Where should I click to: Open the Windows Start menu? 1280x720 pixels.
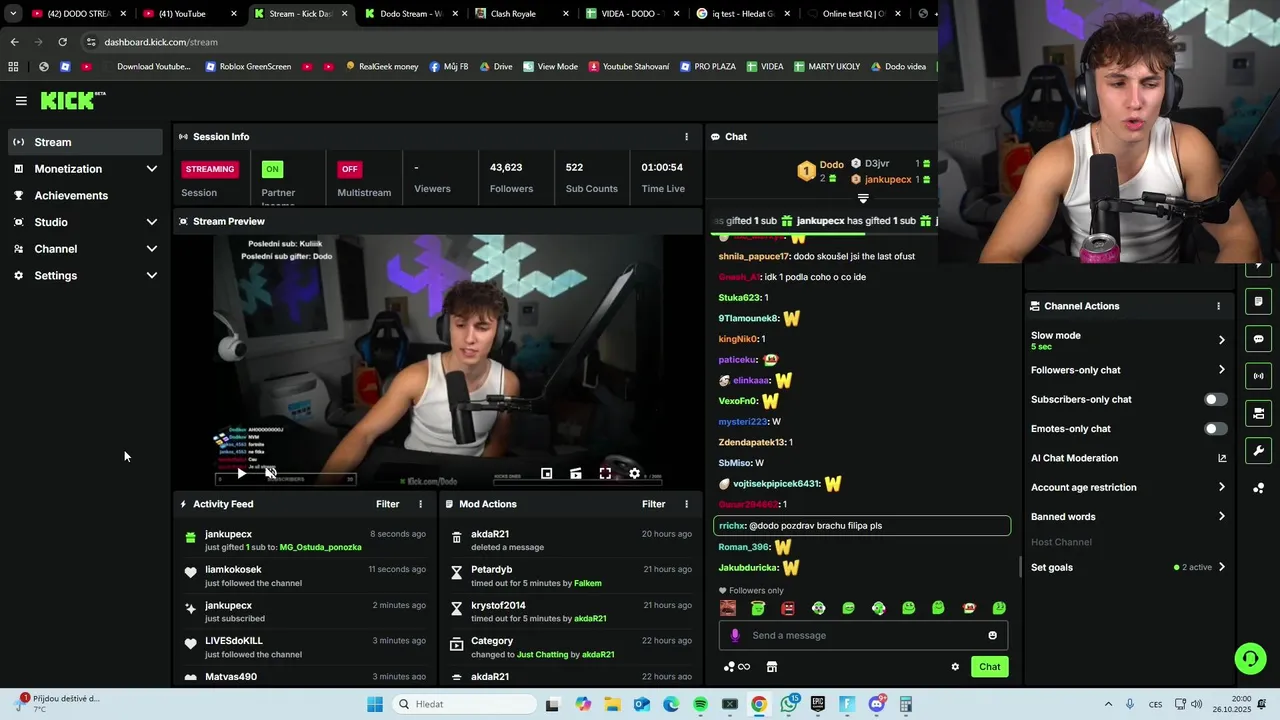375,704
